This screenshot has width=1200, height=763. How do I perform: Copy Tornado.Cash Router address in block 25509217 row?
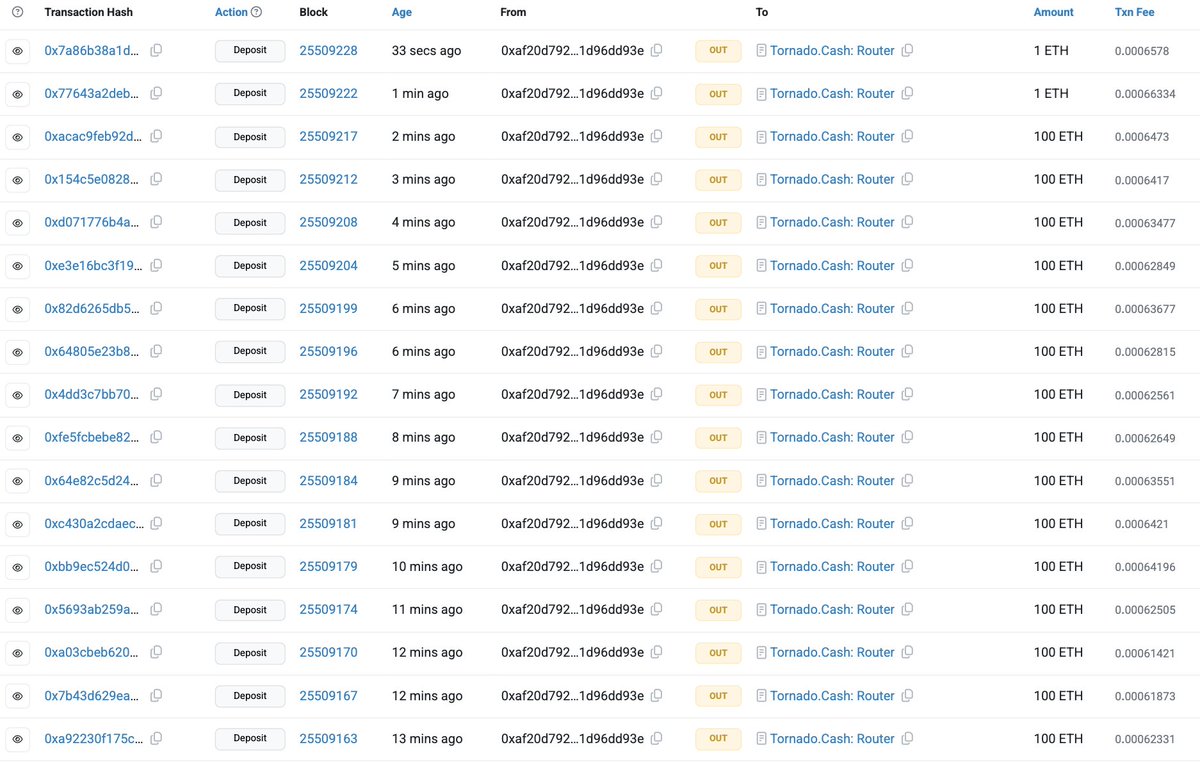[x=907, y=137]
